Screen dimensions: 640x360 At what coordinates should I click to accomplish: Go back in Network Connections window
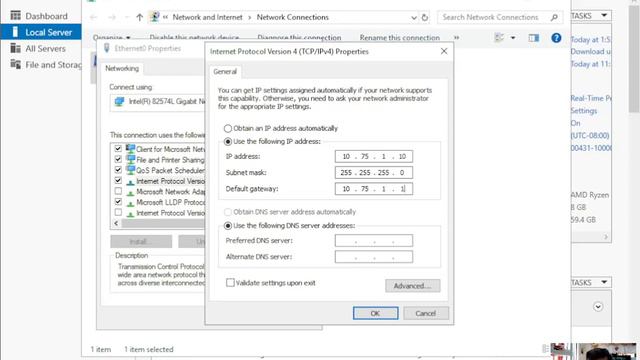click(93, 17)
